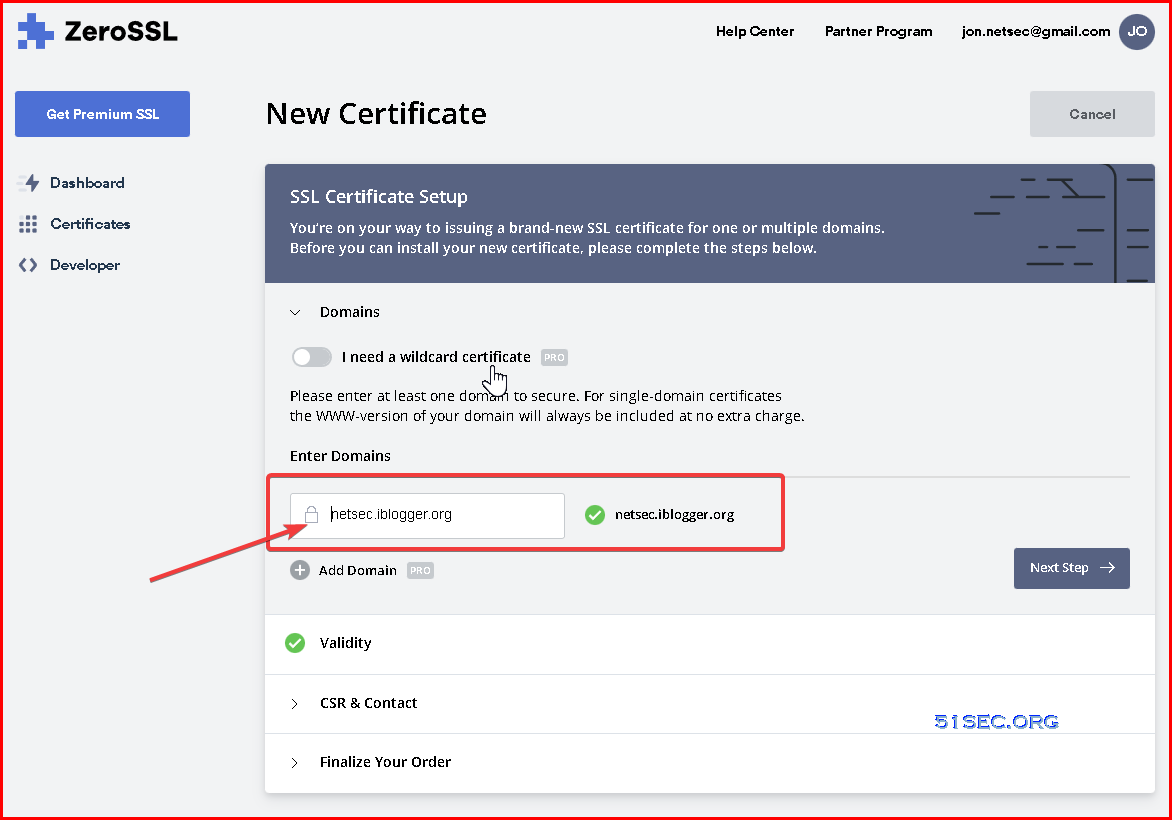Enable the wildcard certificate toggle

pyautogui.click(x=312, y=357)
